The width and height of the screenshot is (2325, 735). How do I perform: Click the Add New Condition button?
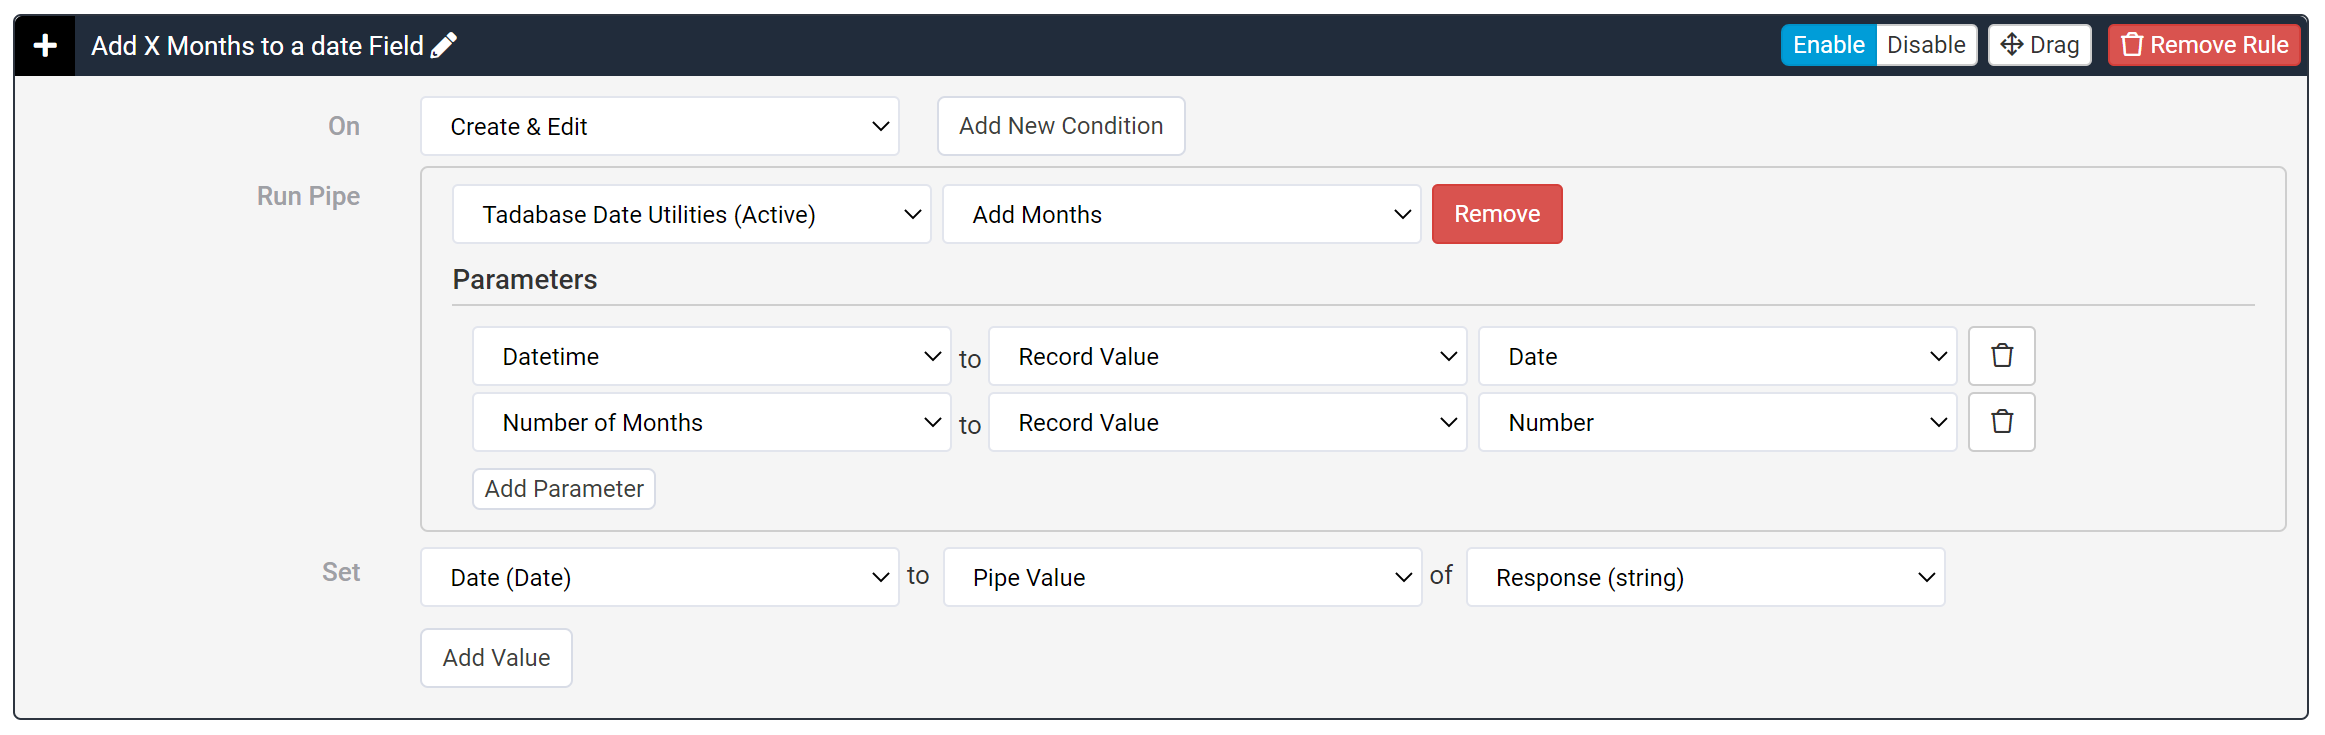tap(1061, 126)
